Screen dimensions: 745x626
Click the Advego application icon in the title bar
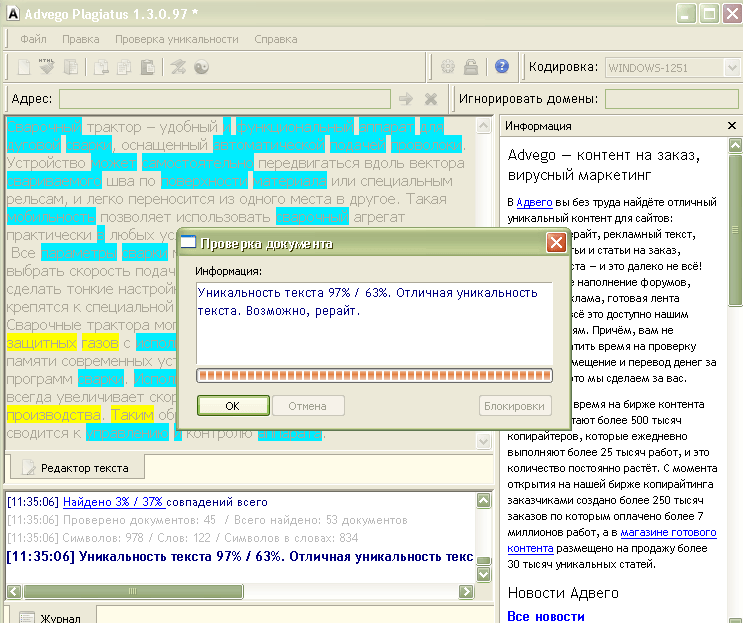pos(13,14)
